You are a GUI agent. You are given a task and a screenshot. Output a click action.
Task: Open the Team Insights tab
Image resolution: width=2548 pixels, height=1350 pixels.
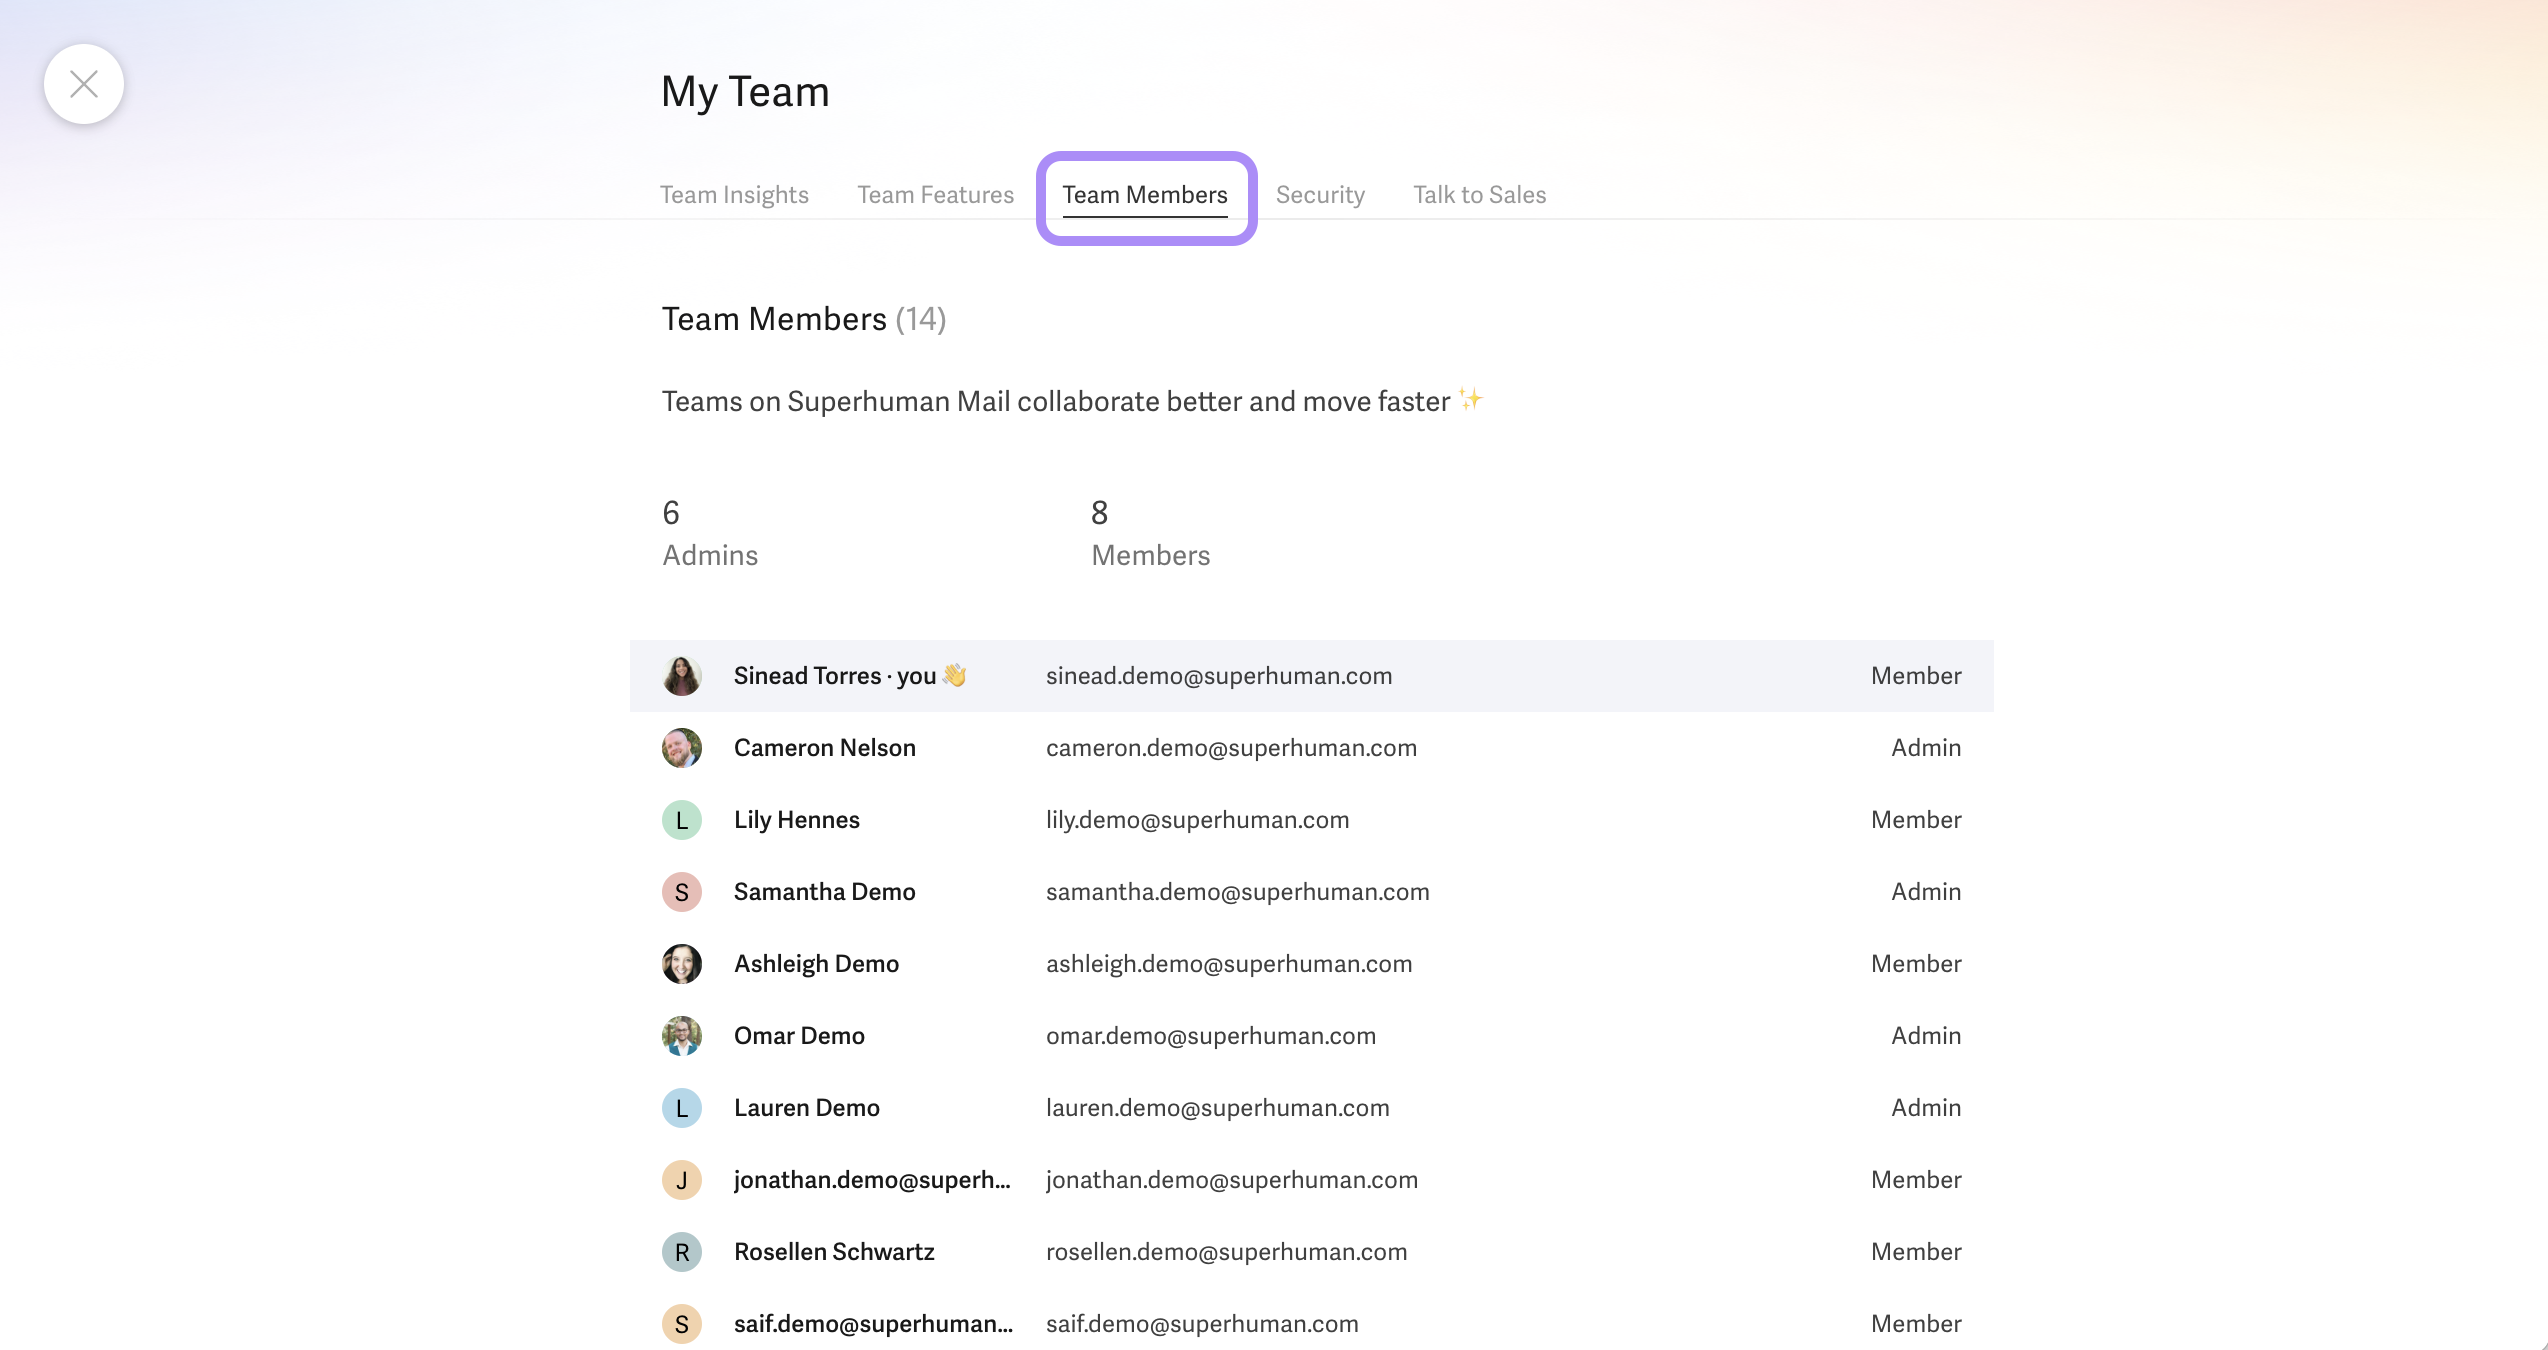coord(734,195)
